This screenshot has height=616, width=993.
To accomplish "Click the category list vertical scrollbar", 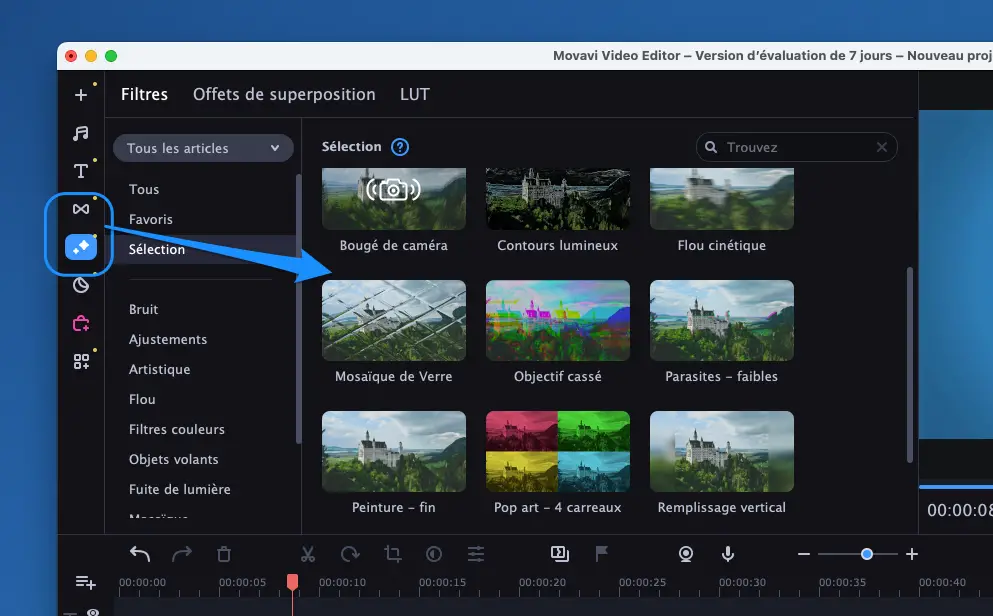I will [298, 308].
